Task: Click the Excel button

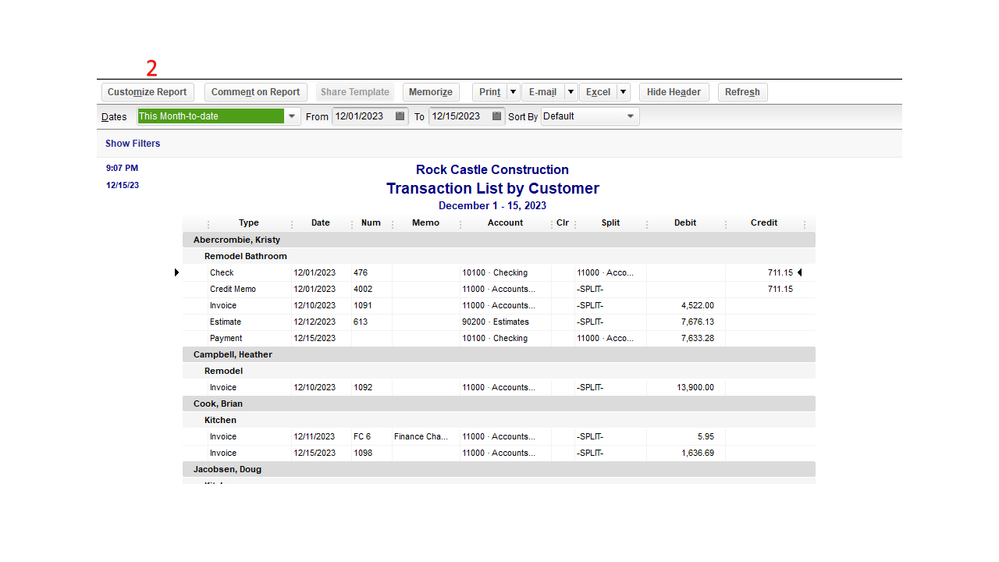Action: pos(598,92)
